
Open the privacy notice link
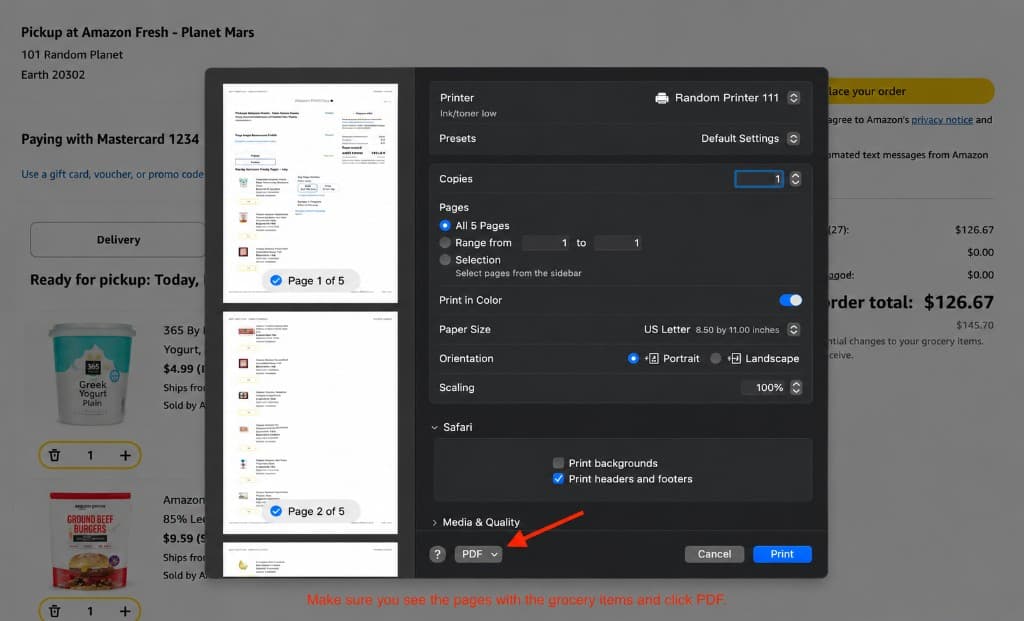pos(942,119)
